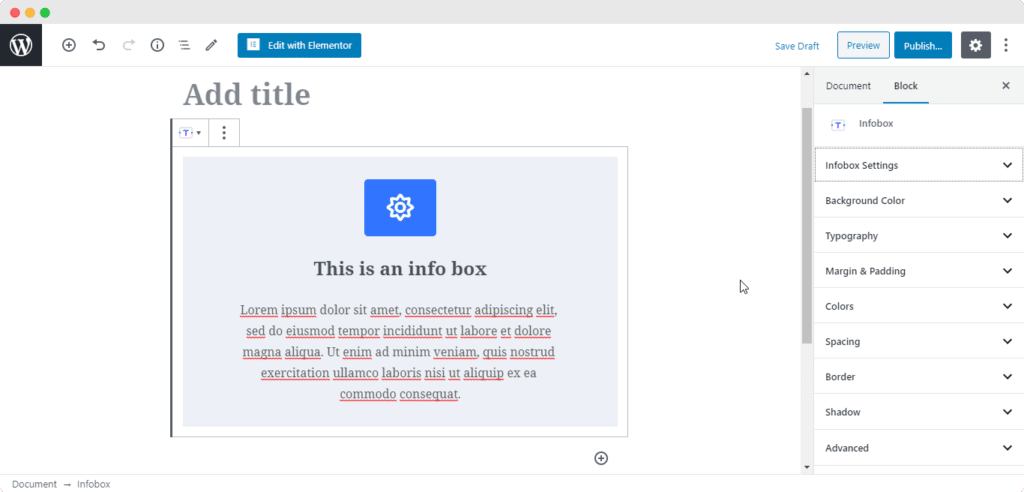Click the Save Draft link

(796, 46)
